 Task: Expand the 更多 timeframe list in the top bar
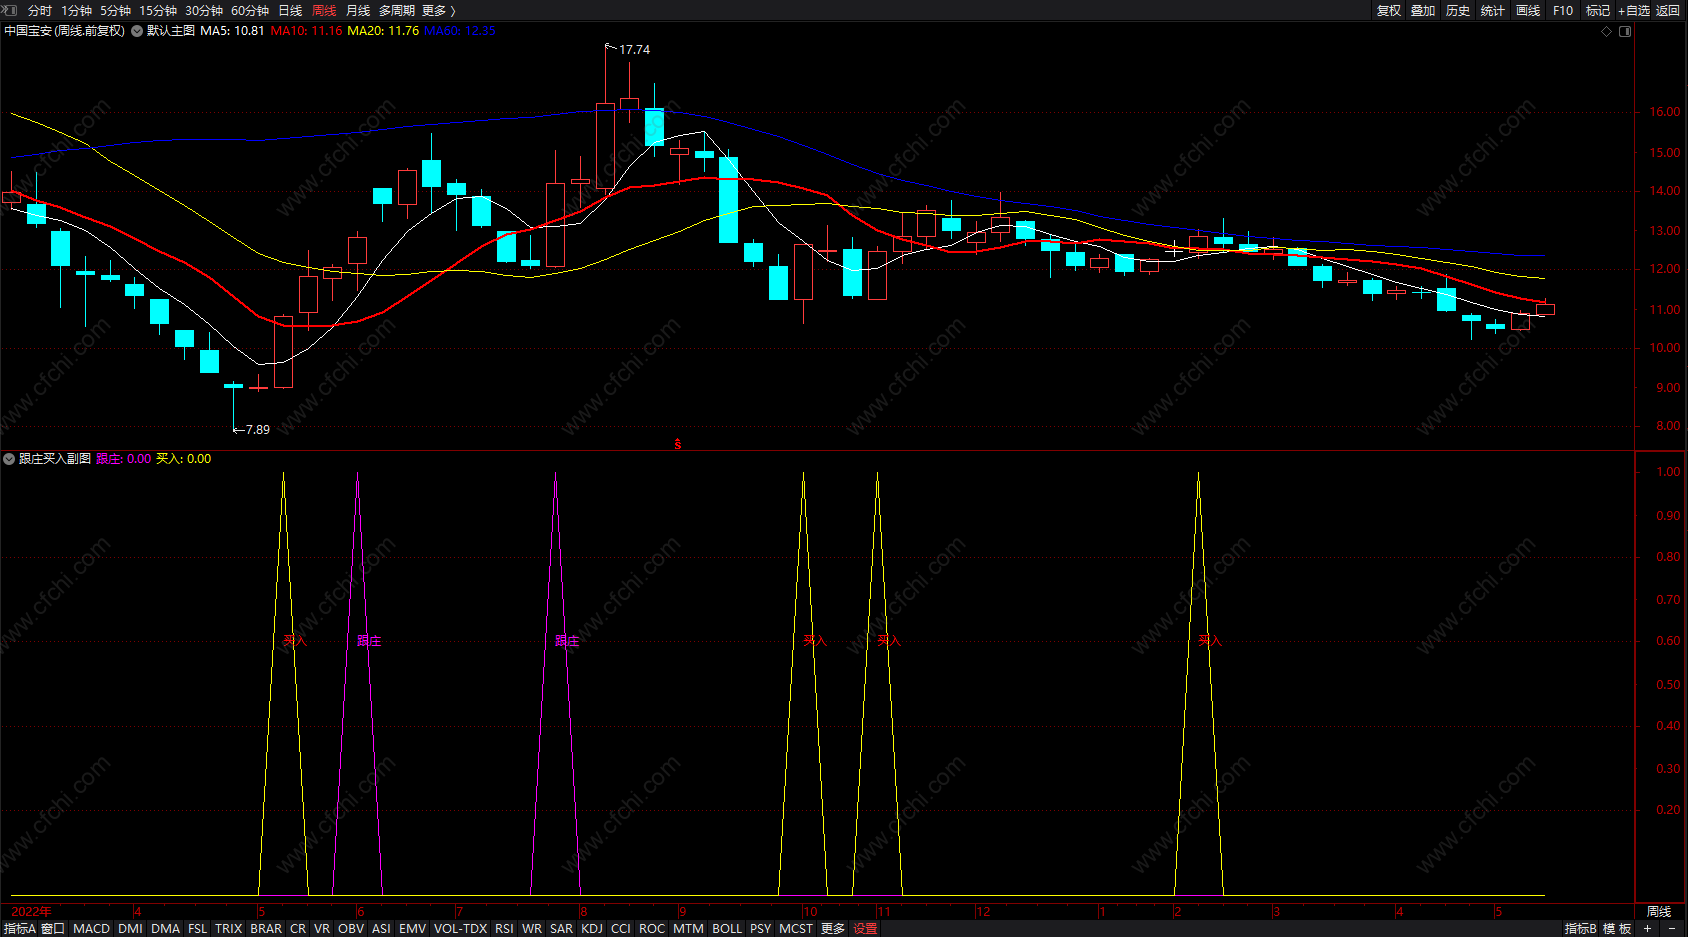pos(438,10)
